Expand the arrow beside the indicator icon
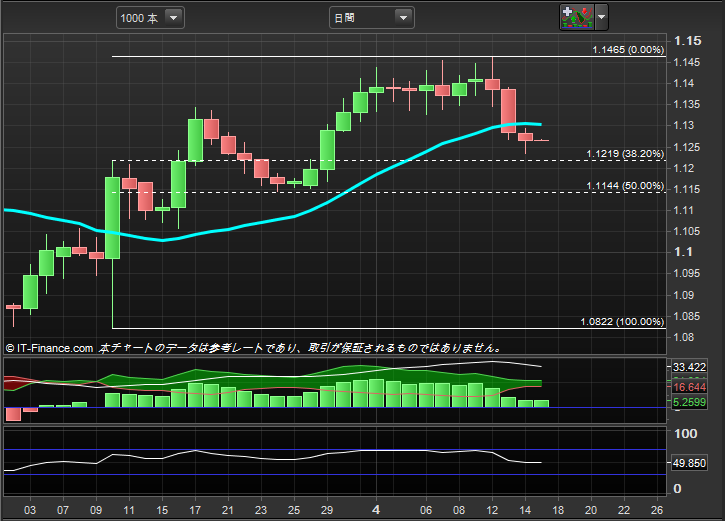This screenshot has width=725, height=521. (x=601, y=17)
